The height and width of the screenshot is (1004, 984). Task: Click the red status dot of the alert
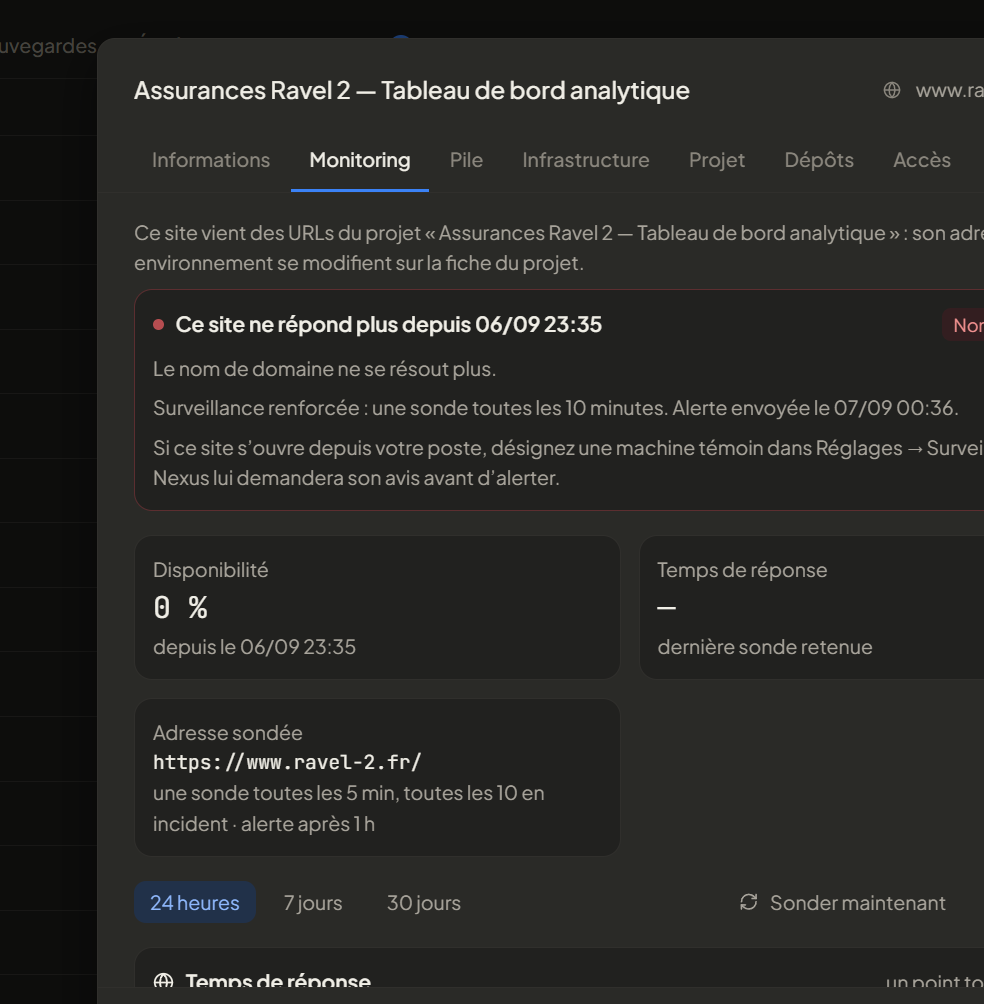click(x=159, y=325)
